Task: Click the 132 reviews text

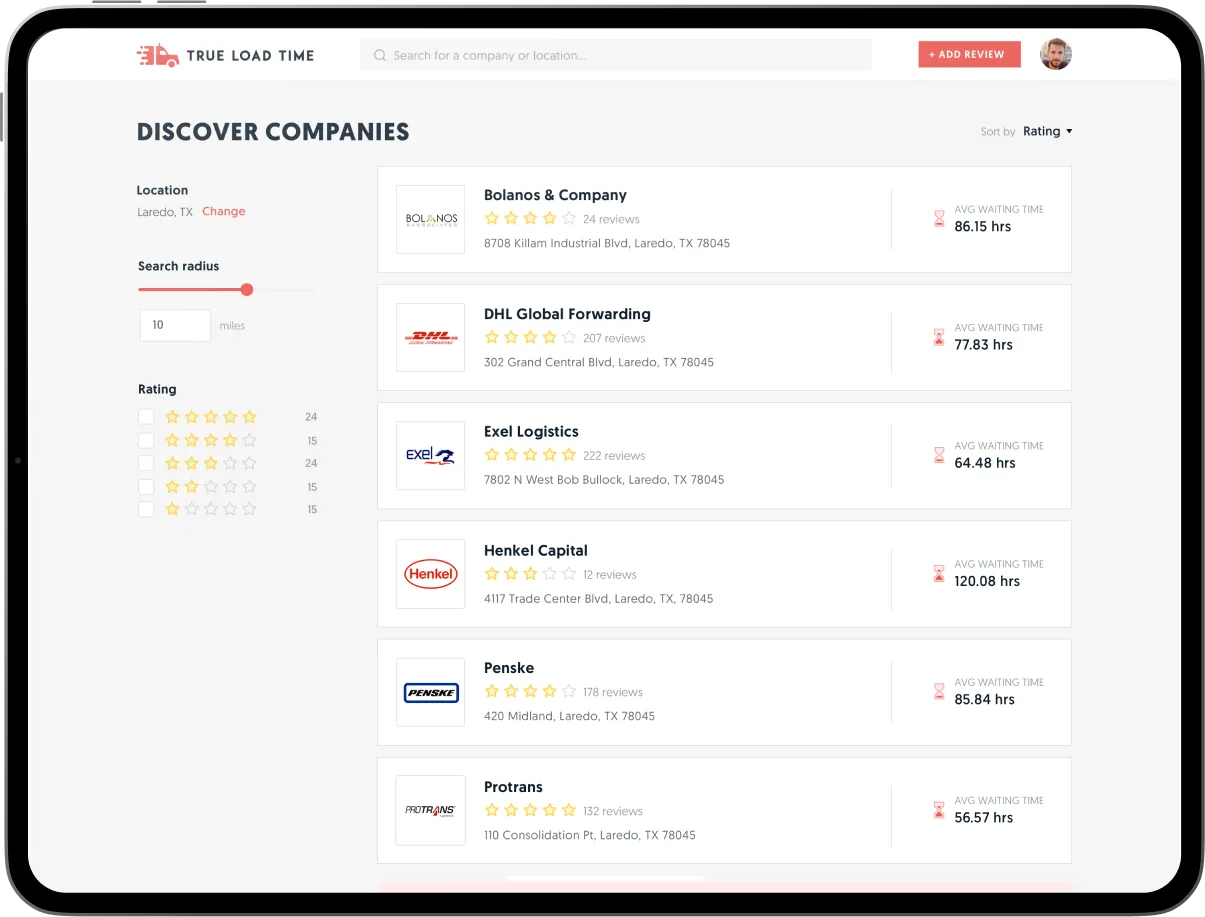Action: click(613, 811)
